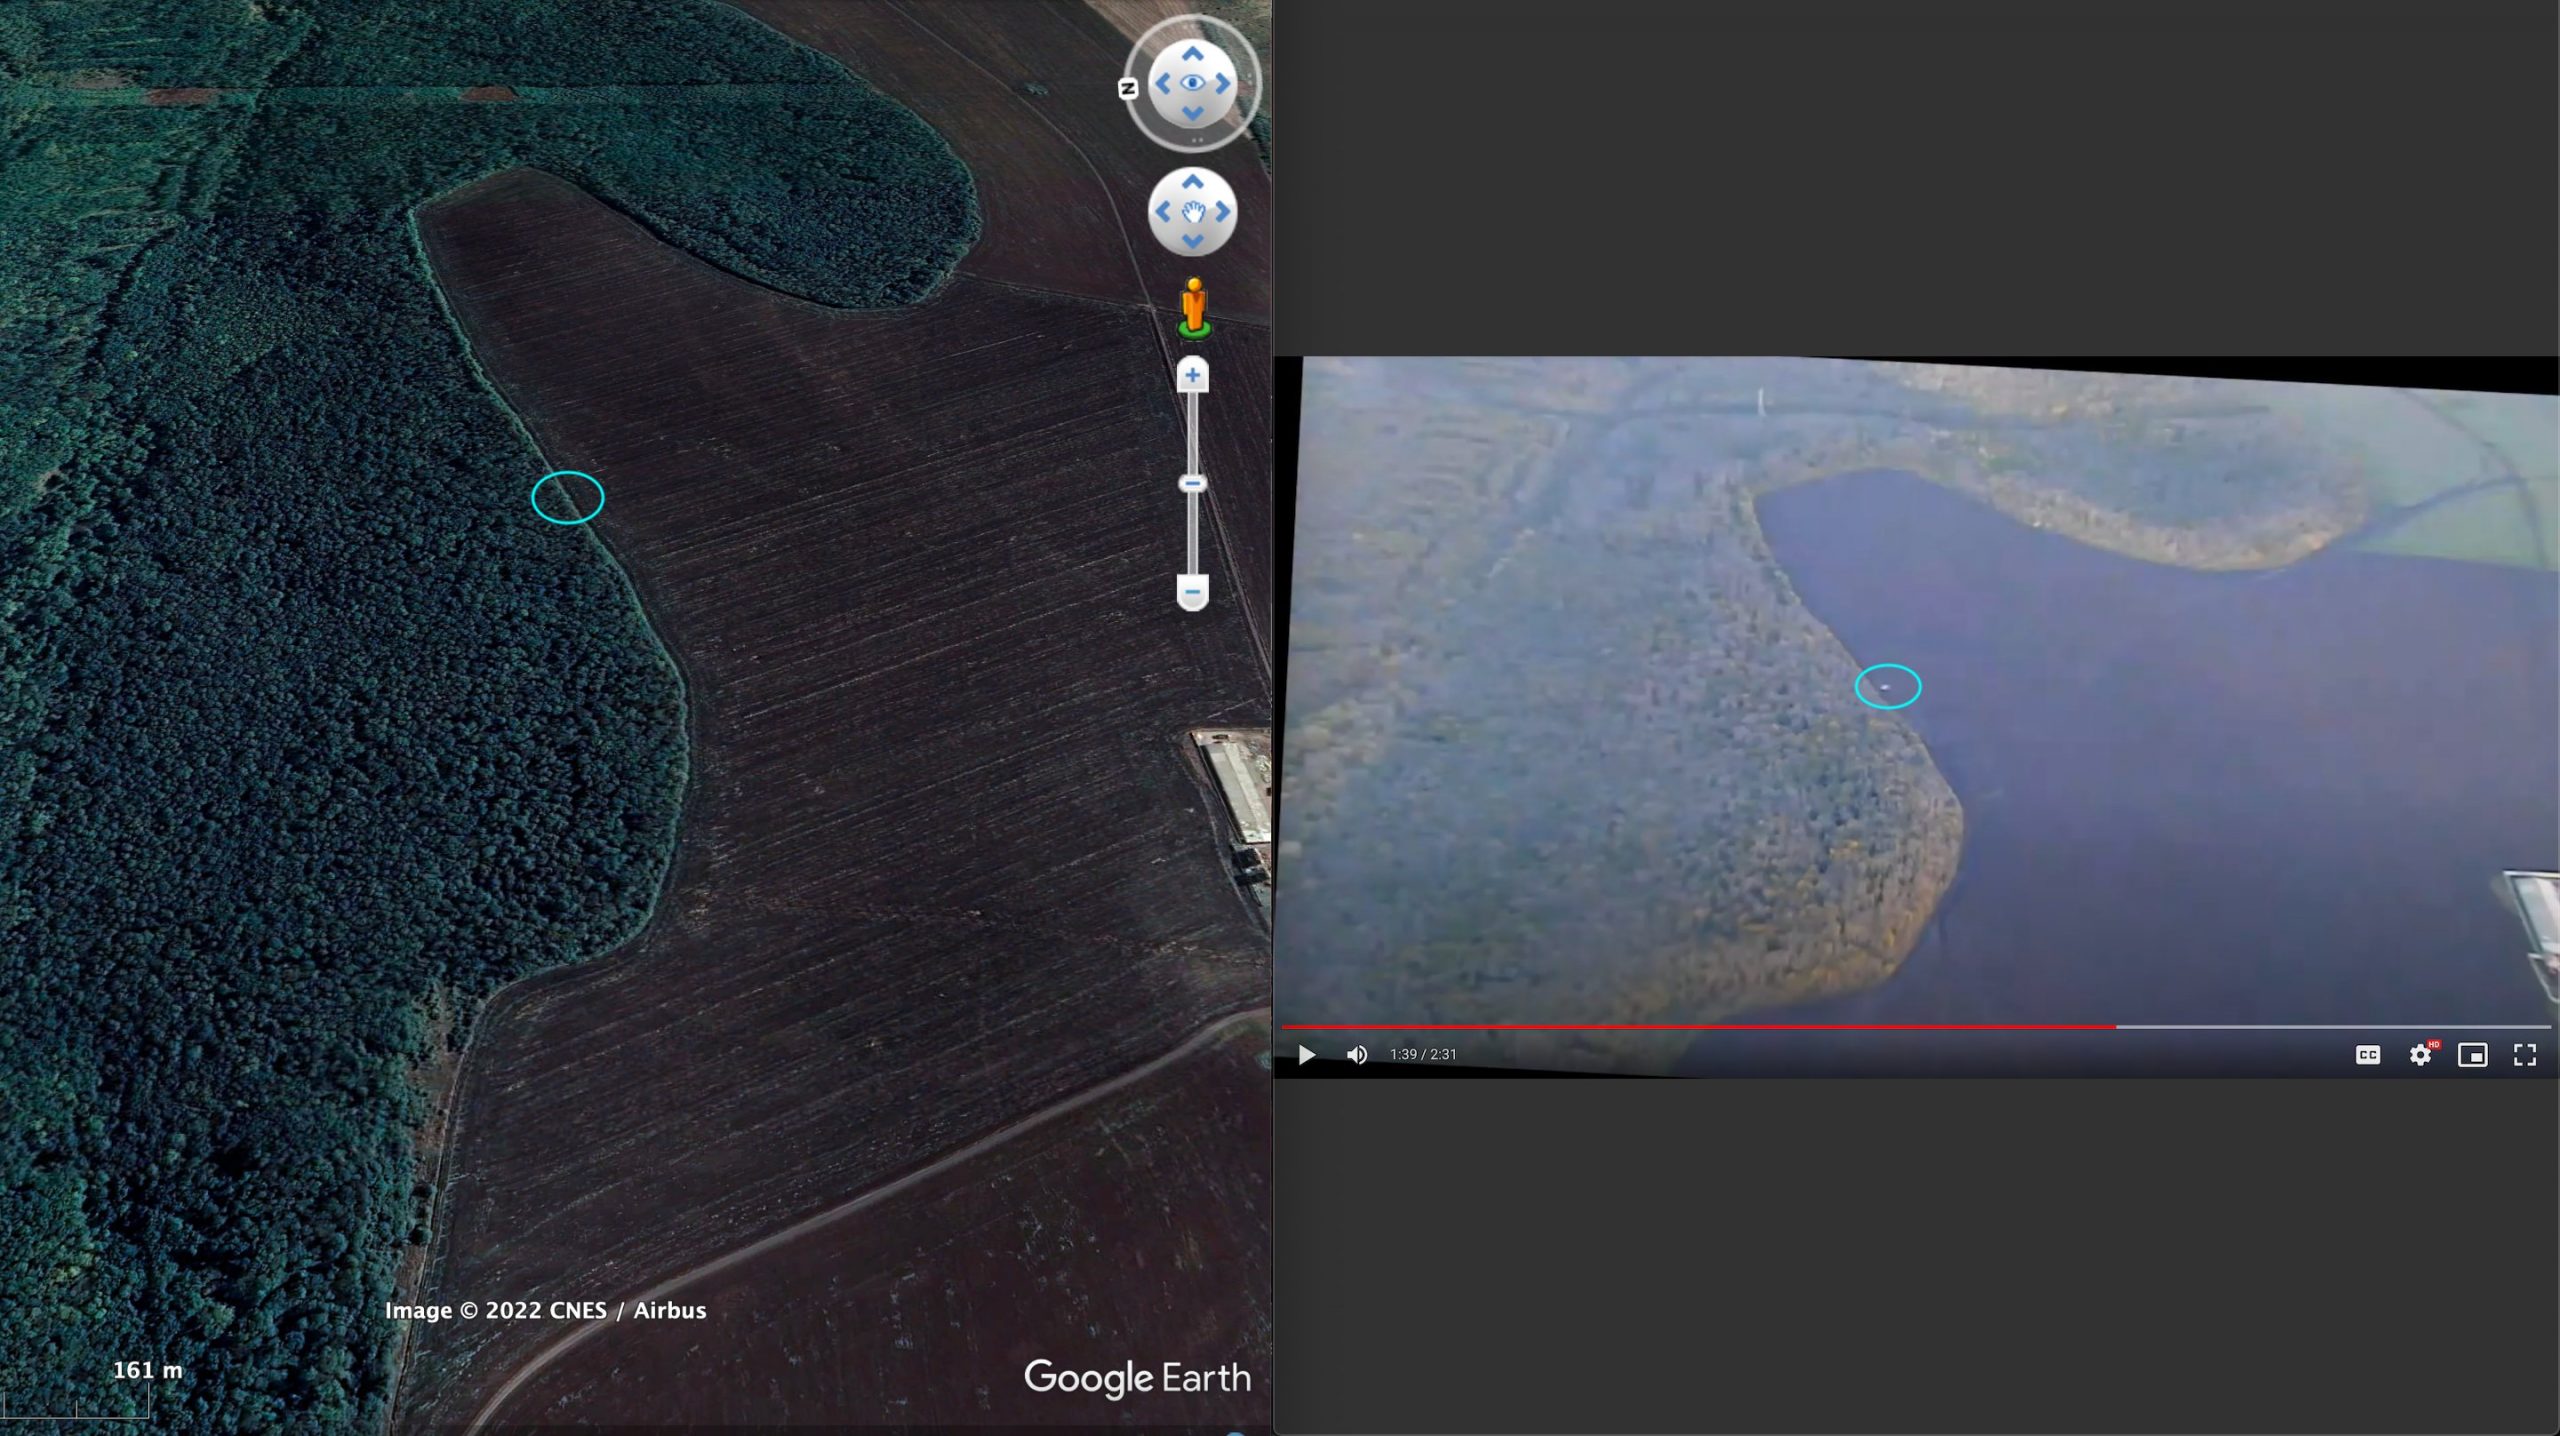Zoom in with the plus button
This screenshot has height=1436, width=2560.
(1192, 376)
